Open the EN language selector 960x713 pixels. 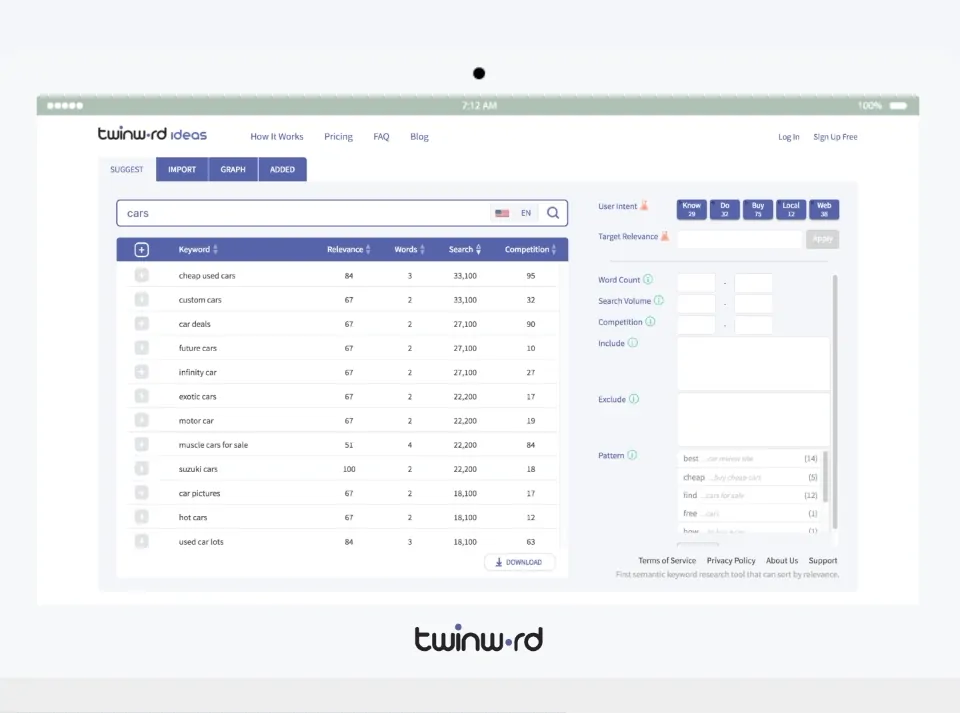point(526,213)
